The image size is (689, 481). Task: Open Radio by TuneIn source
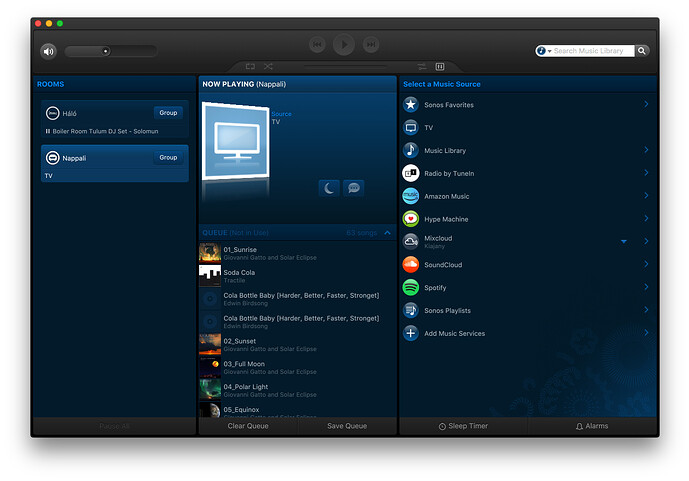coord(446,173)
